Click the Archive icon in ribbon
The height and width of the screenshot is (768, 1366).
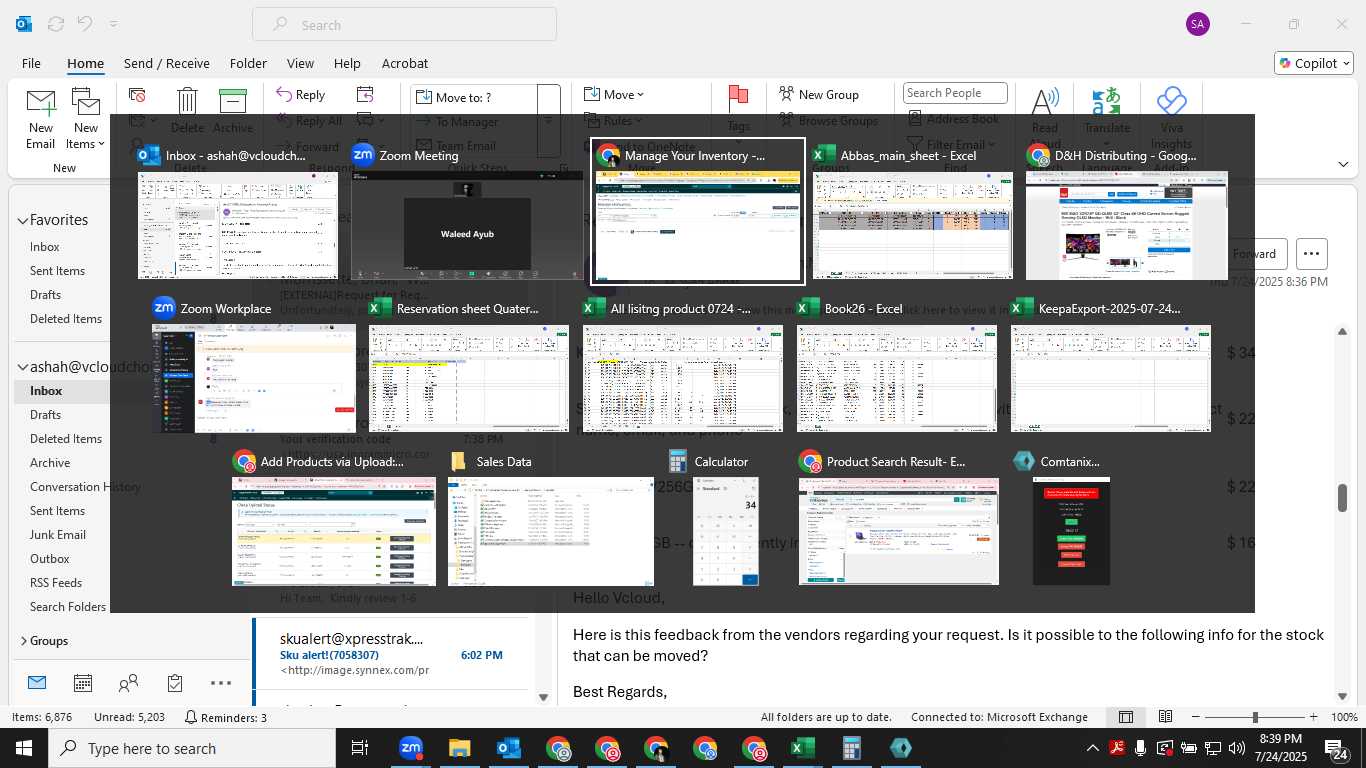[232, 101]
